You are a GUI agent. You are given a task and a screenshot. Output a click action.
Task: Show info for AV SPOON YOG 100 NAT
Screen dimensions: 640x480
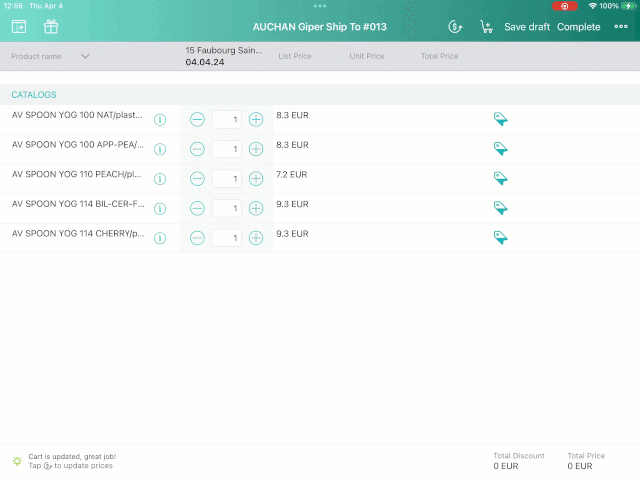[x=160, y=120]
